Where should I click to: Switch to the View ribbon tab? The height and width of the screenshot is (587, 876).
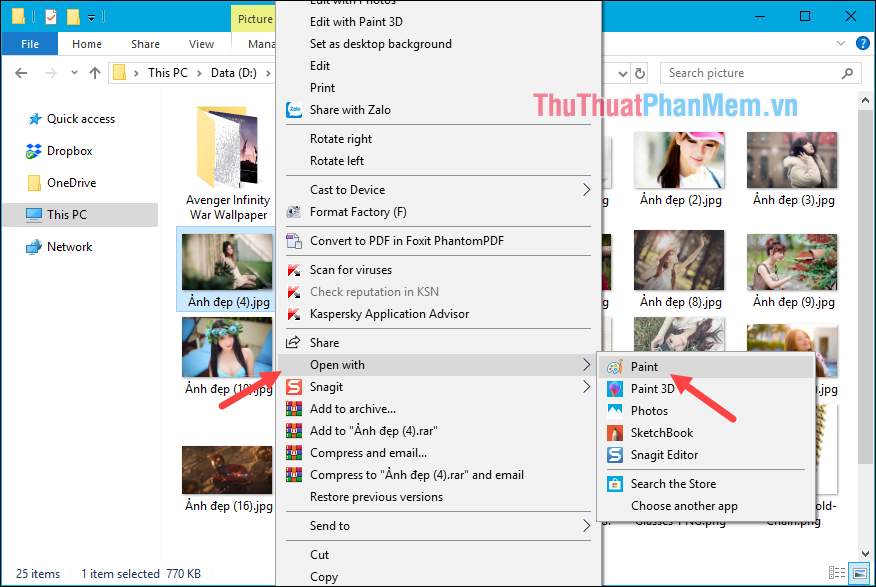click(201, 43)
